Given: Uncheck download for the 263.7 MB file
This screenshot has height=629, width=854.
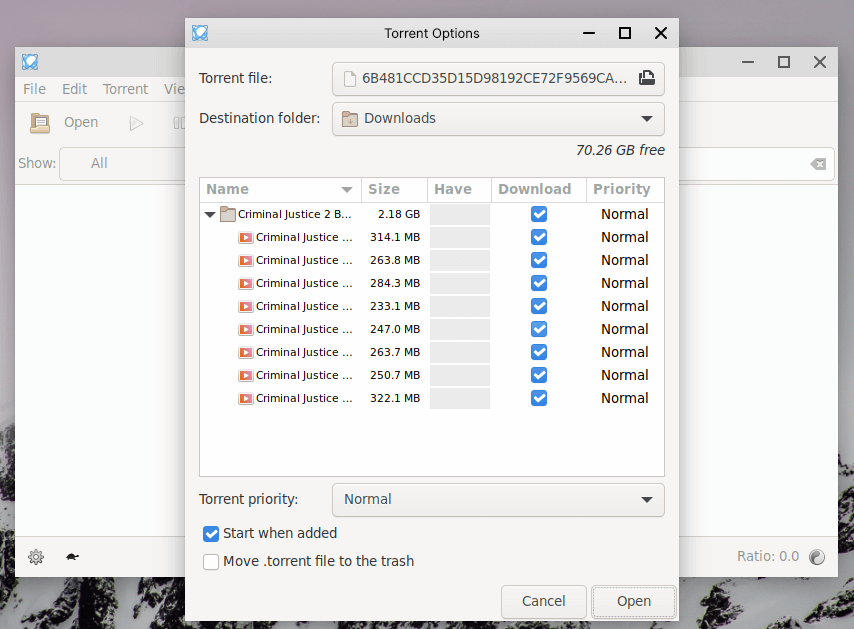Looking at the screenshot, I should tap(539, 352).
